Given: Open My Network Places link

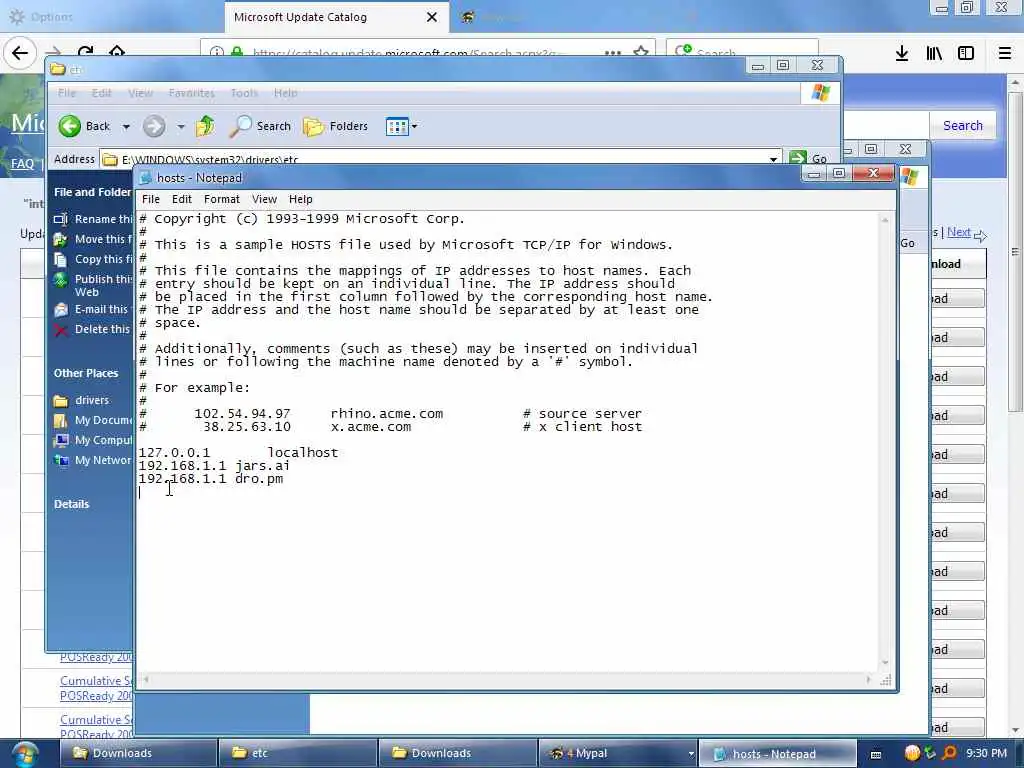Looking at the screenshot, I should 93,460.
